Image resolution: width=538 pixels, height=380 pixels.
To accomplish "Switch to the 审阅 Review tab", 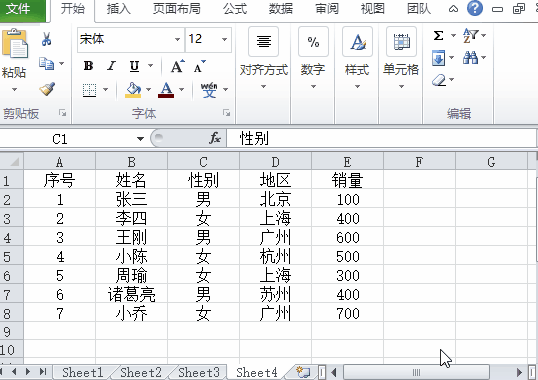I will 327,9.
